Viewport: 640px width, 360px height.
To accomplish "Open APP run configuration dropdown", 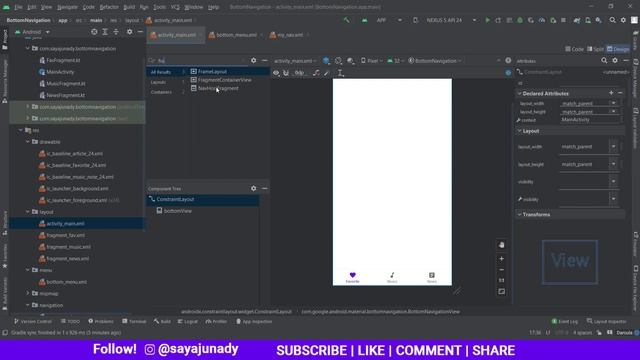I will tap(388, 20).
